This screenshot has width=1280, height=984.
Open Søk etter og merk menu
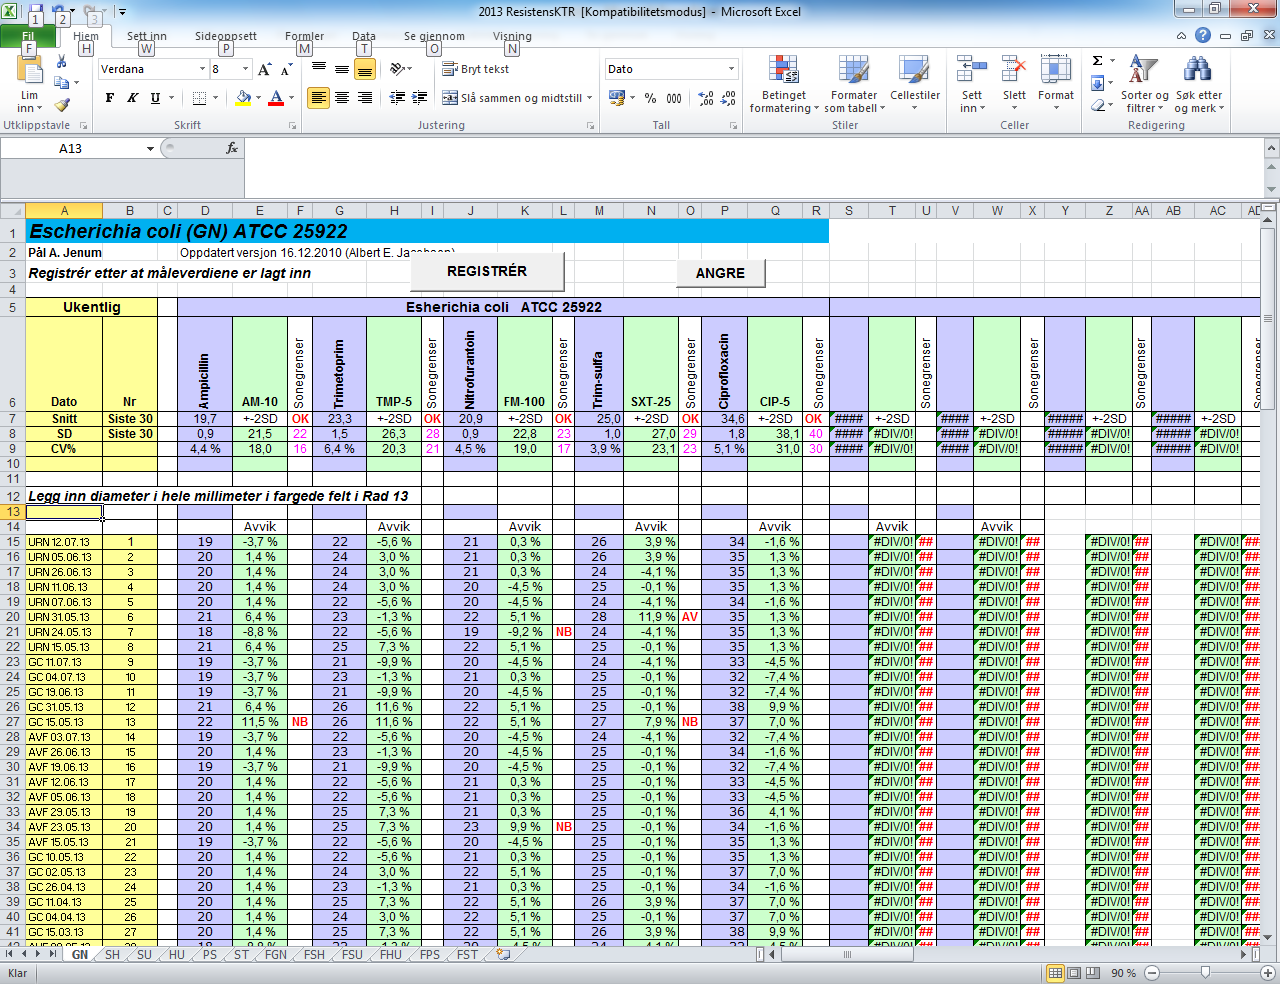(1198, 84)
